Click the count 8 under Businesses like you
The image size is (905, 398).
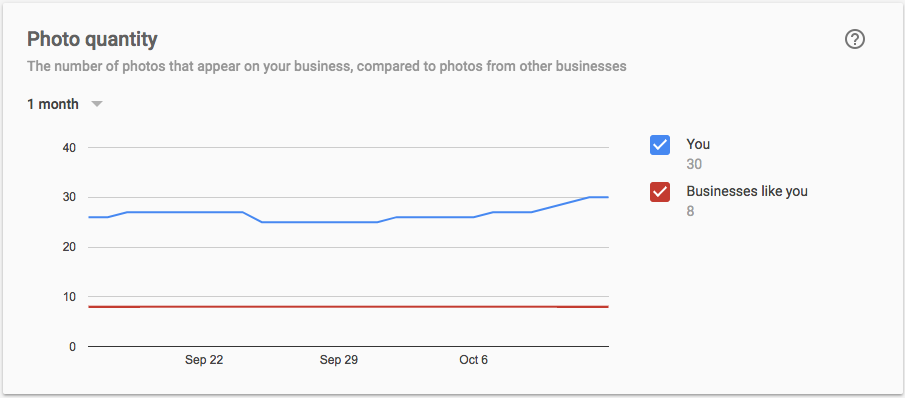pyautogui.click(x=690, y=212)
